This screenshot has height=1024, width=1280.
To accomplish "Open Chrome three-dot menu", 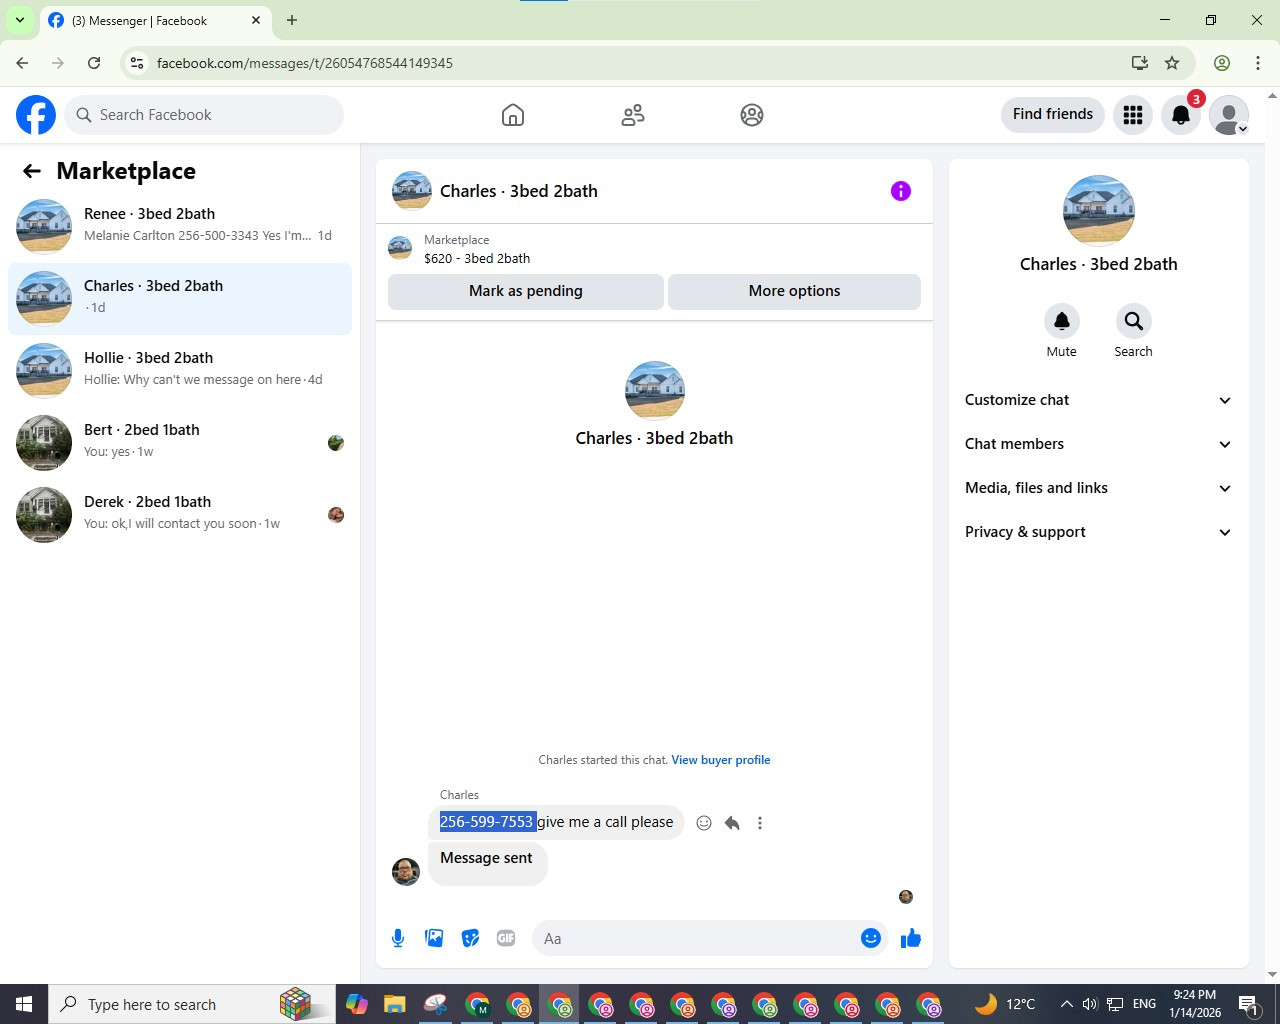I will pos(1258,63).
